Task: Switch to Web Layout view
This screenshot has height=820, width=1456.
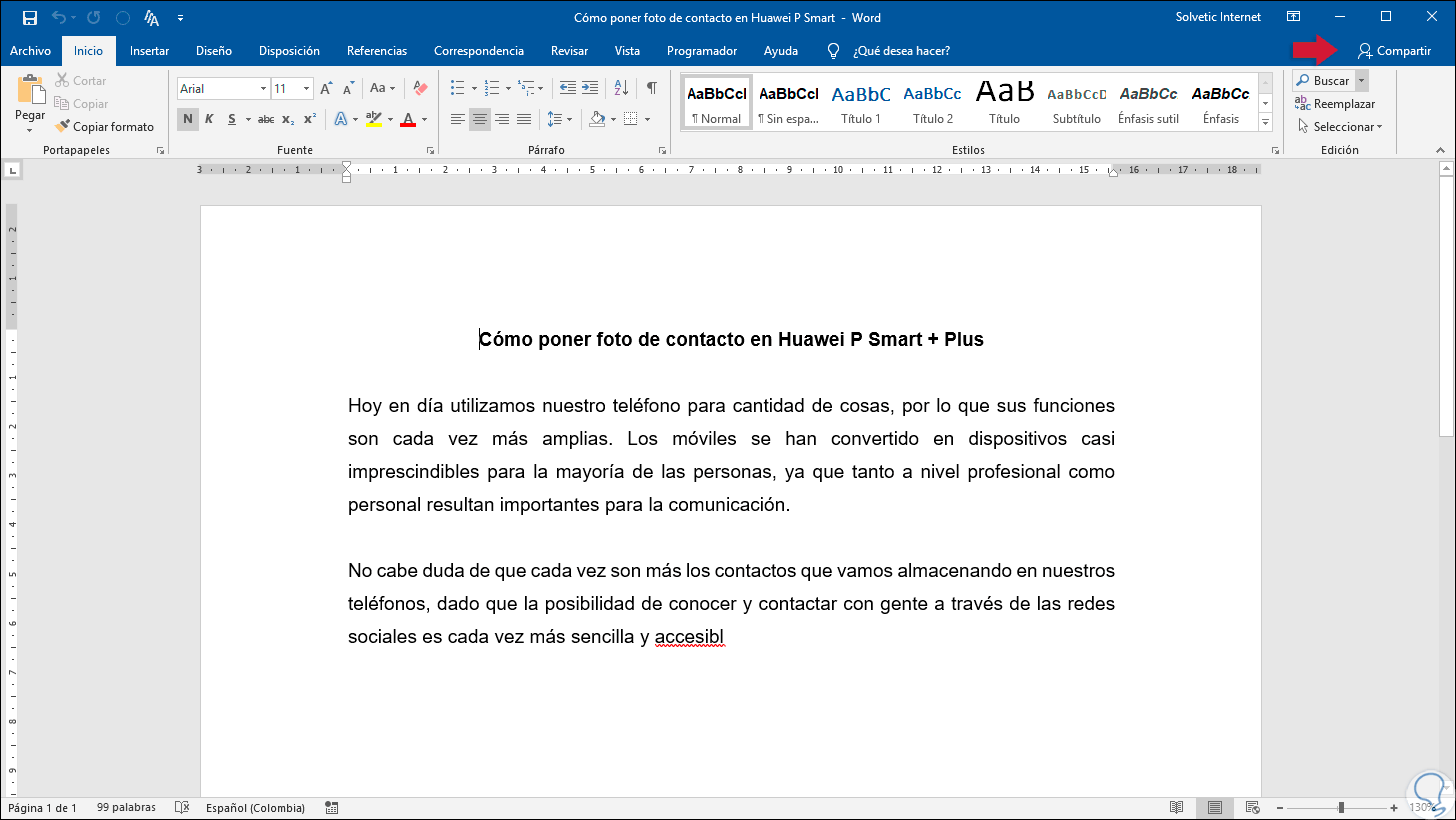Action: point(1251,807)
